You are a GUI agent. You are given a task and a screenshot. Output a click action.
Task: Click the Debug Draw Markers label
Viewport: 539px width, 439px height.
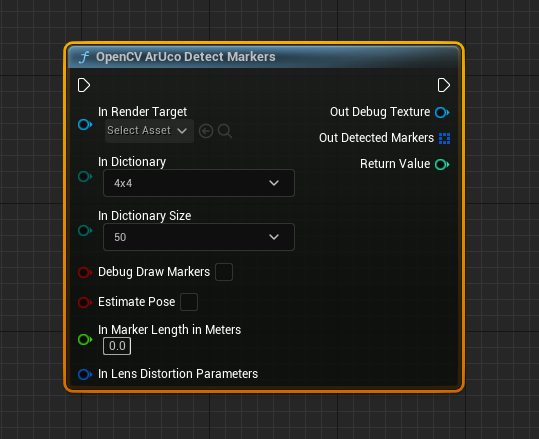click(x=154, y=272)
